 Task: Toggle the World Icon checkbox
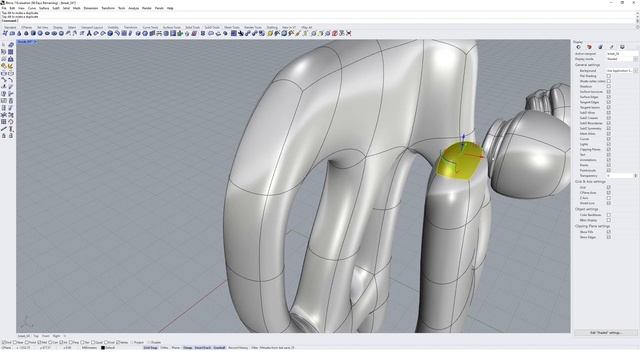point(609,203)
